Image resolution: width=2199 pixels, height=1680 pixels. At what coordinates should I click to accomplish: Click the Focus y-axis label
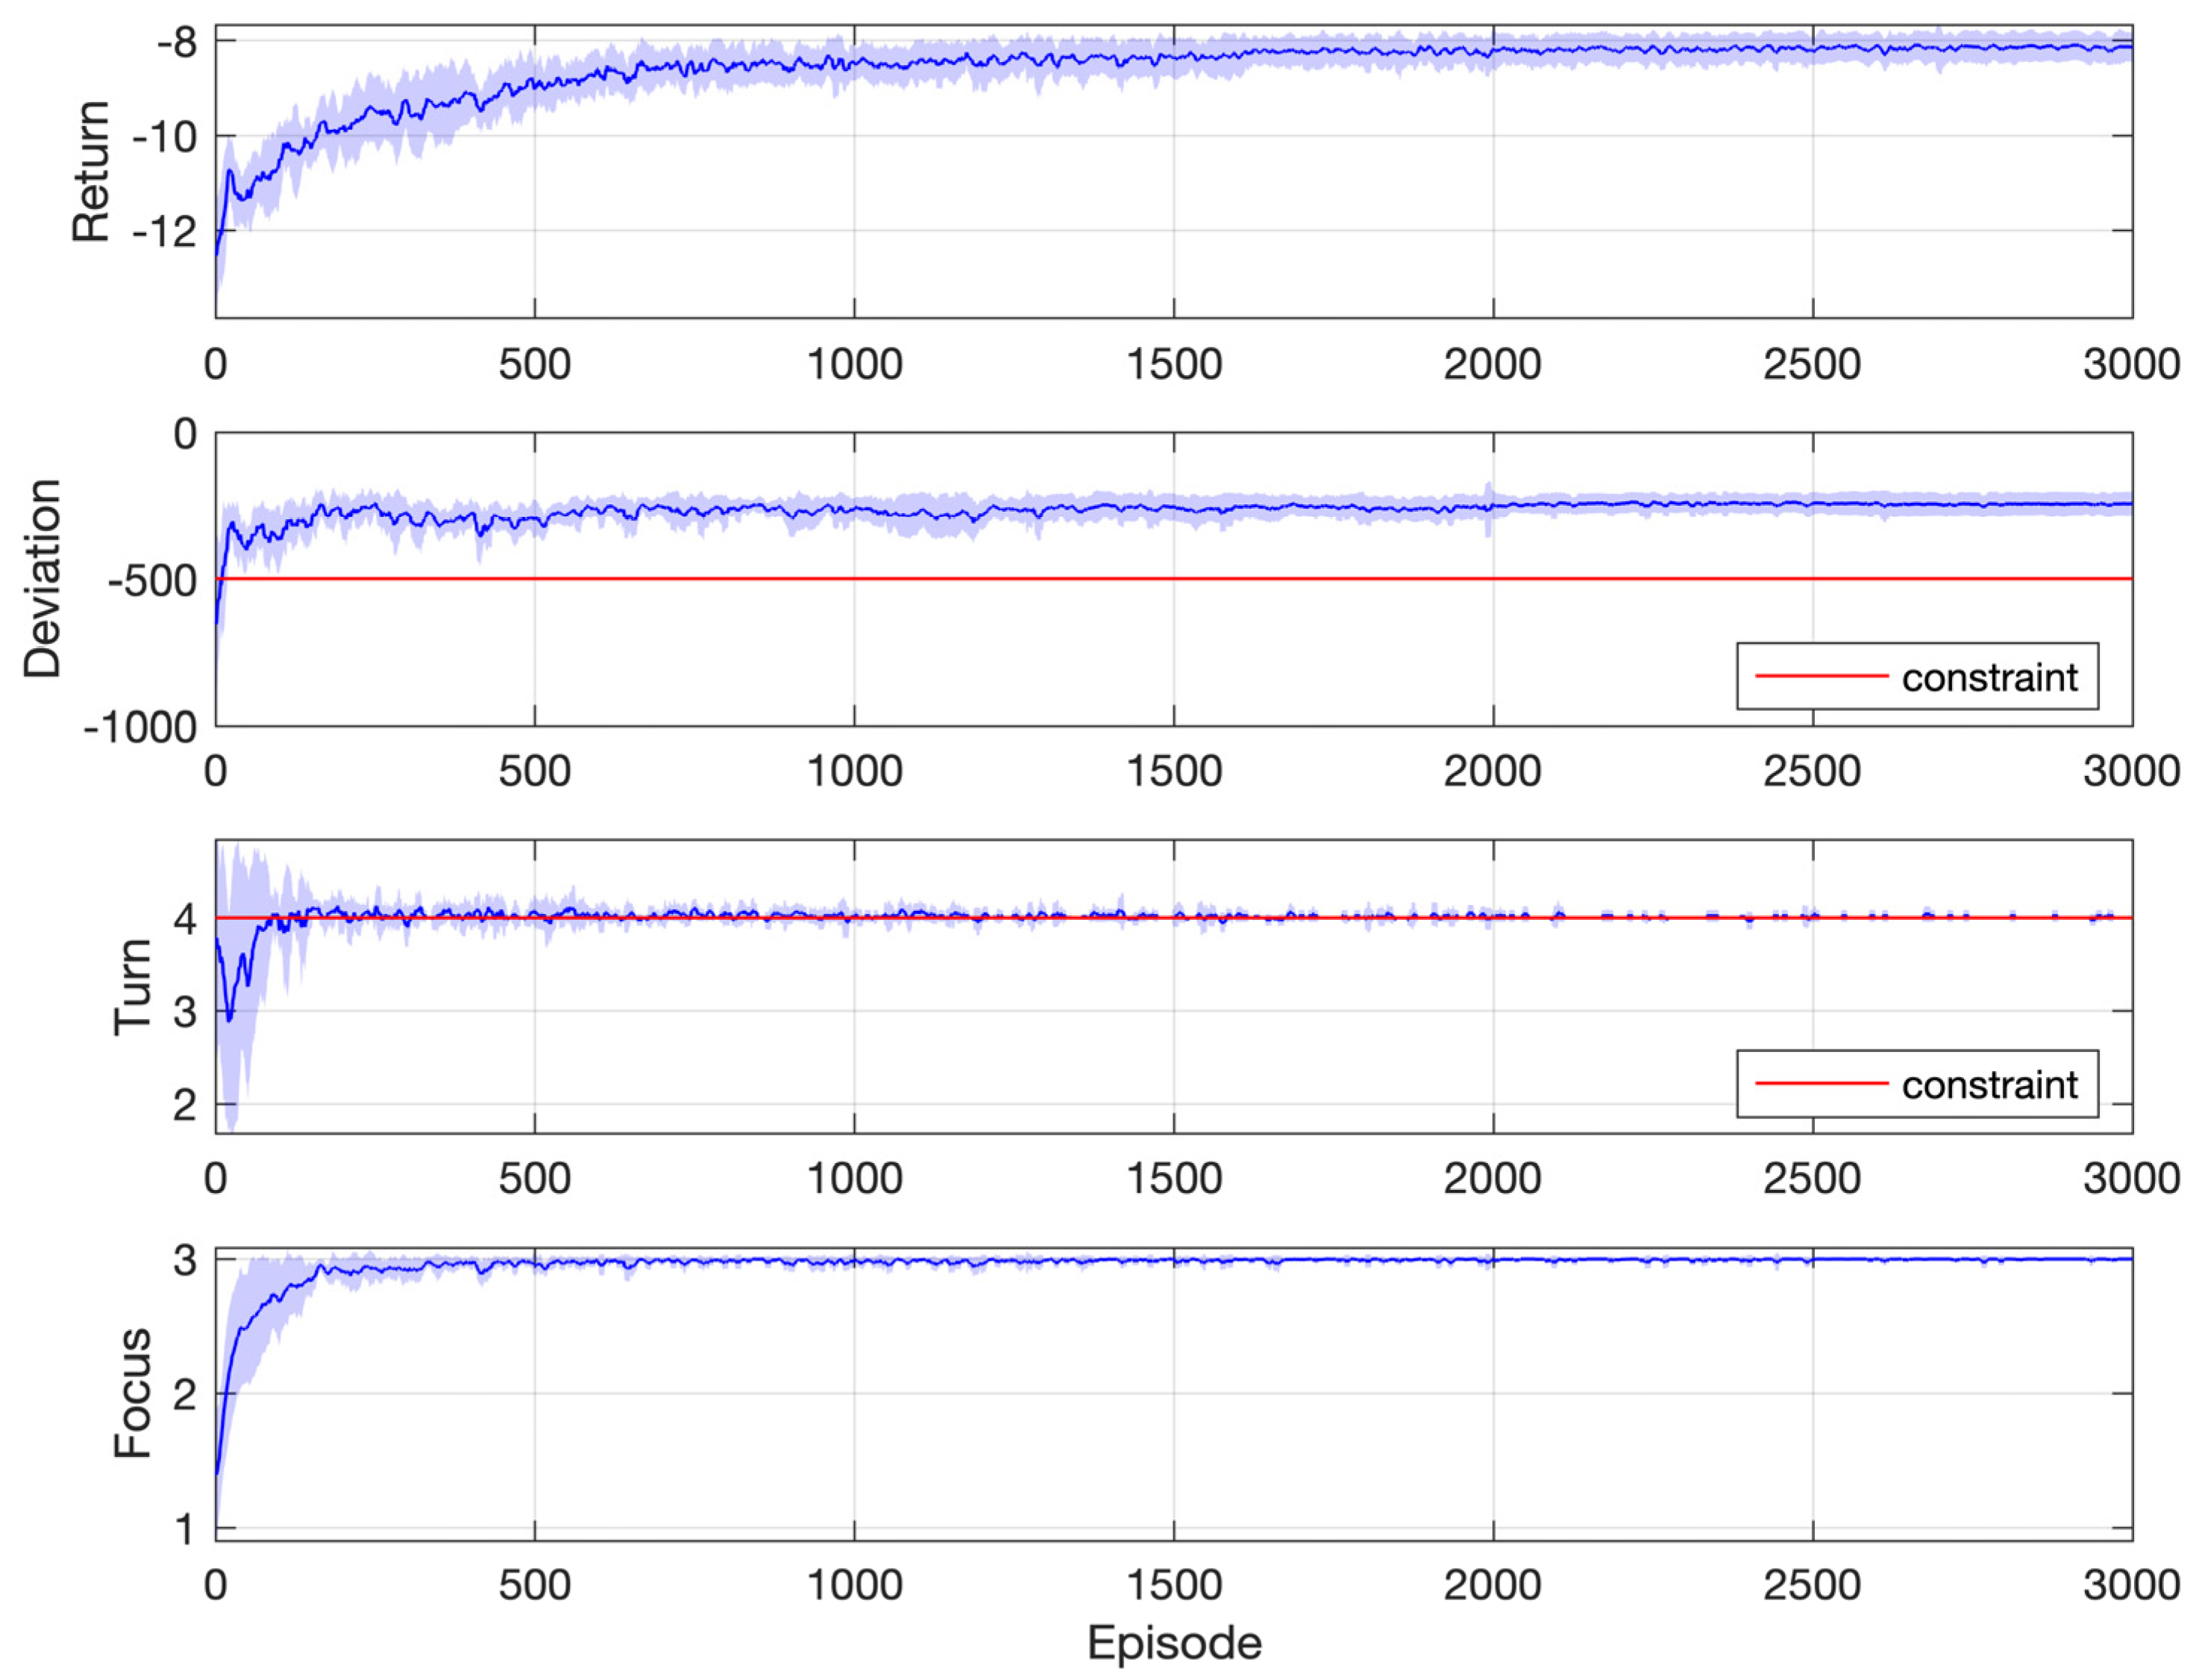coord(132,1394)
